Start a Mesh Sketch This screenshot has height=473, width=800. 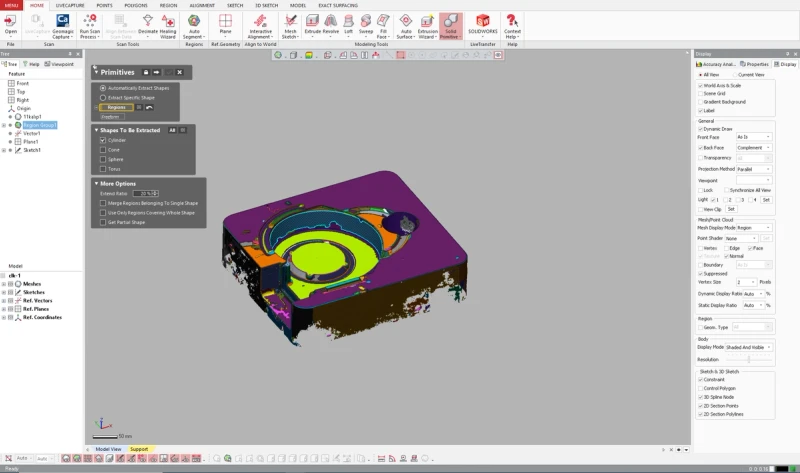point(290,26)
